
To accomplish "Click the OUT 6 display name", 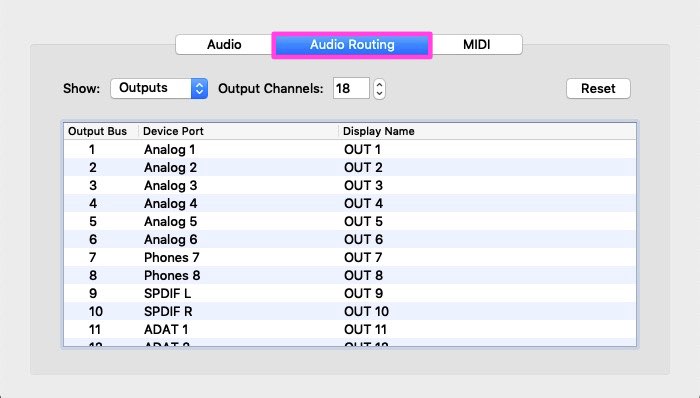I will tap(363, 240).
